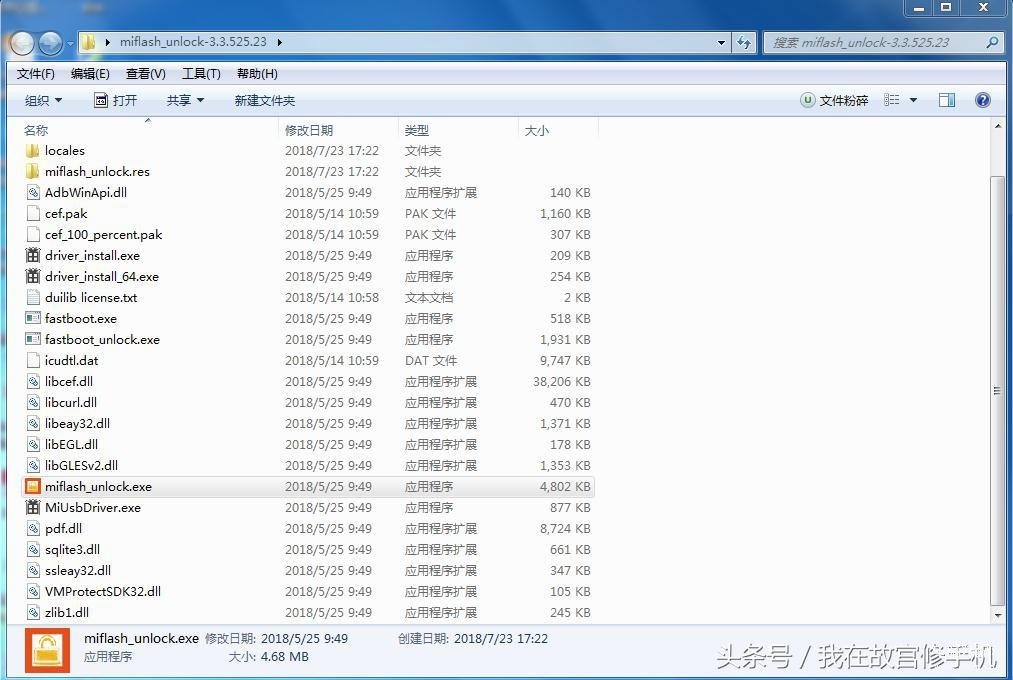Click the Back navigation arrow button
Image resolution: width=1013 pixels, height=680 pixels.
(x=22, y=43)
